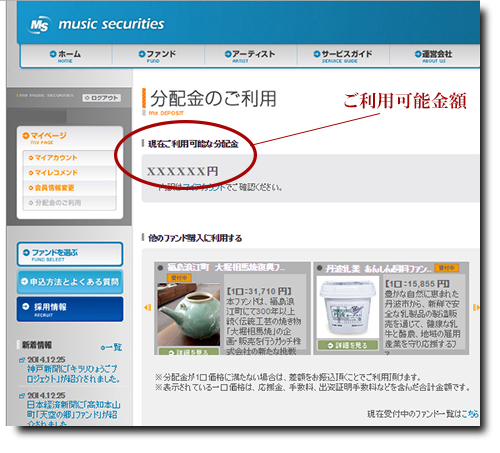Open the マイアカウント link in deposit box
Screen dimensions: 500x453
(204, 187)
